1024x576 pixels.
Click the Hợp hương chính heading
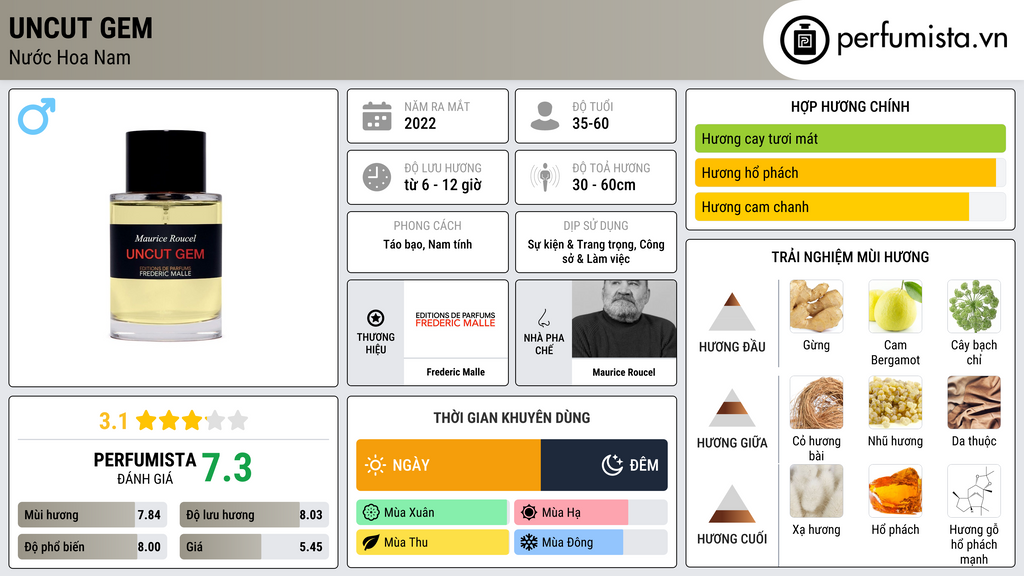850,106
